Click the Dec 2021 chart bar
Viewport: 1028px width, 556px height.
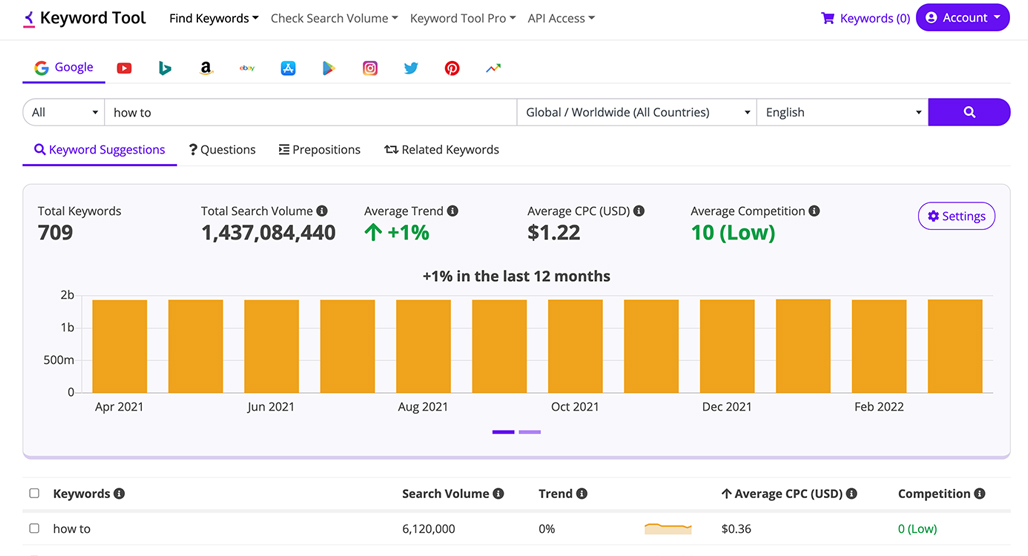pyautogui.click(x=727, y=346)
